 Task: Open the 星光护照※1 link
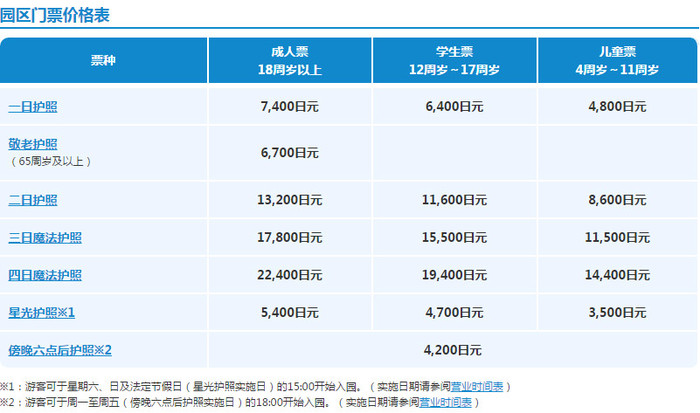(41, 312)
